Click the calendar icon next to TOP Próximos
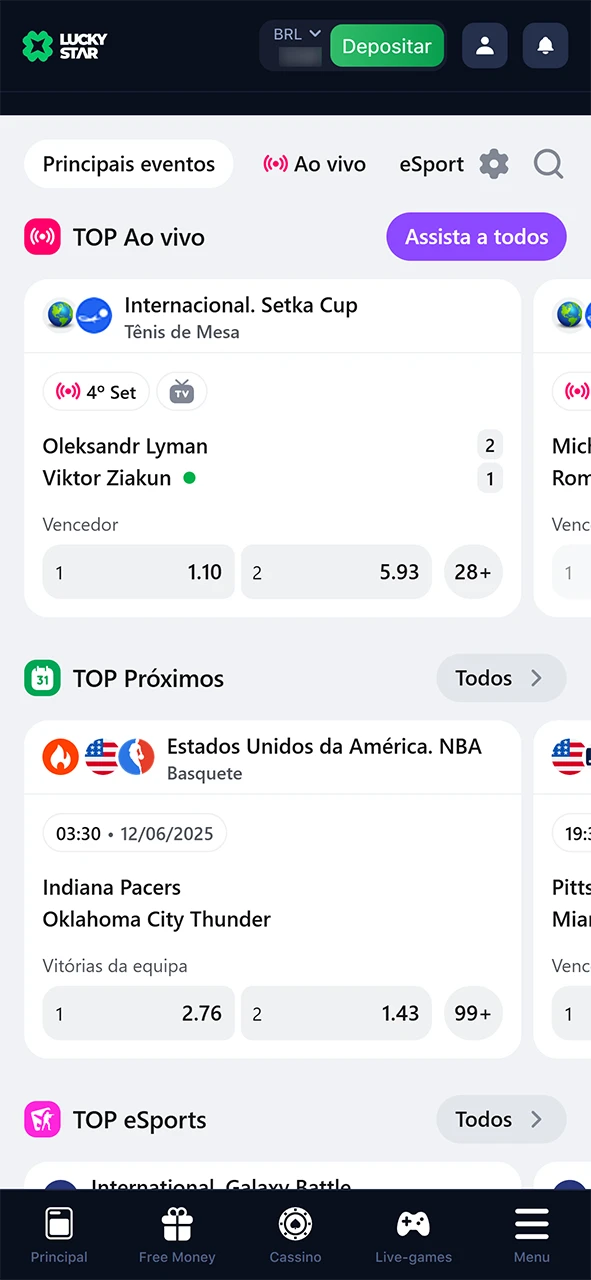The image size is (591, 1280). pyautogui.click(x=42, y=678)
